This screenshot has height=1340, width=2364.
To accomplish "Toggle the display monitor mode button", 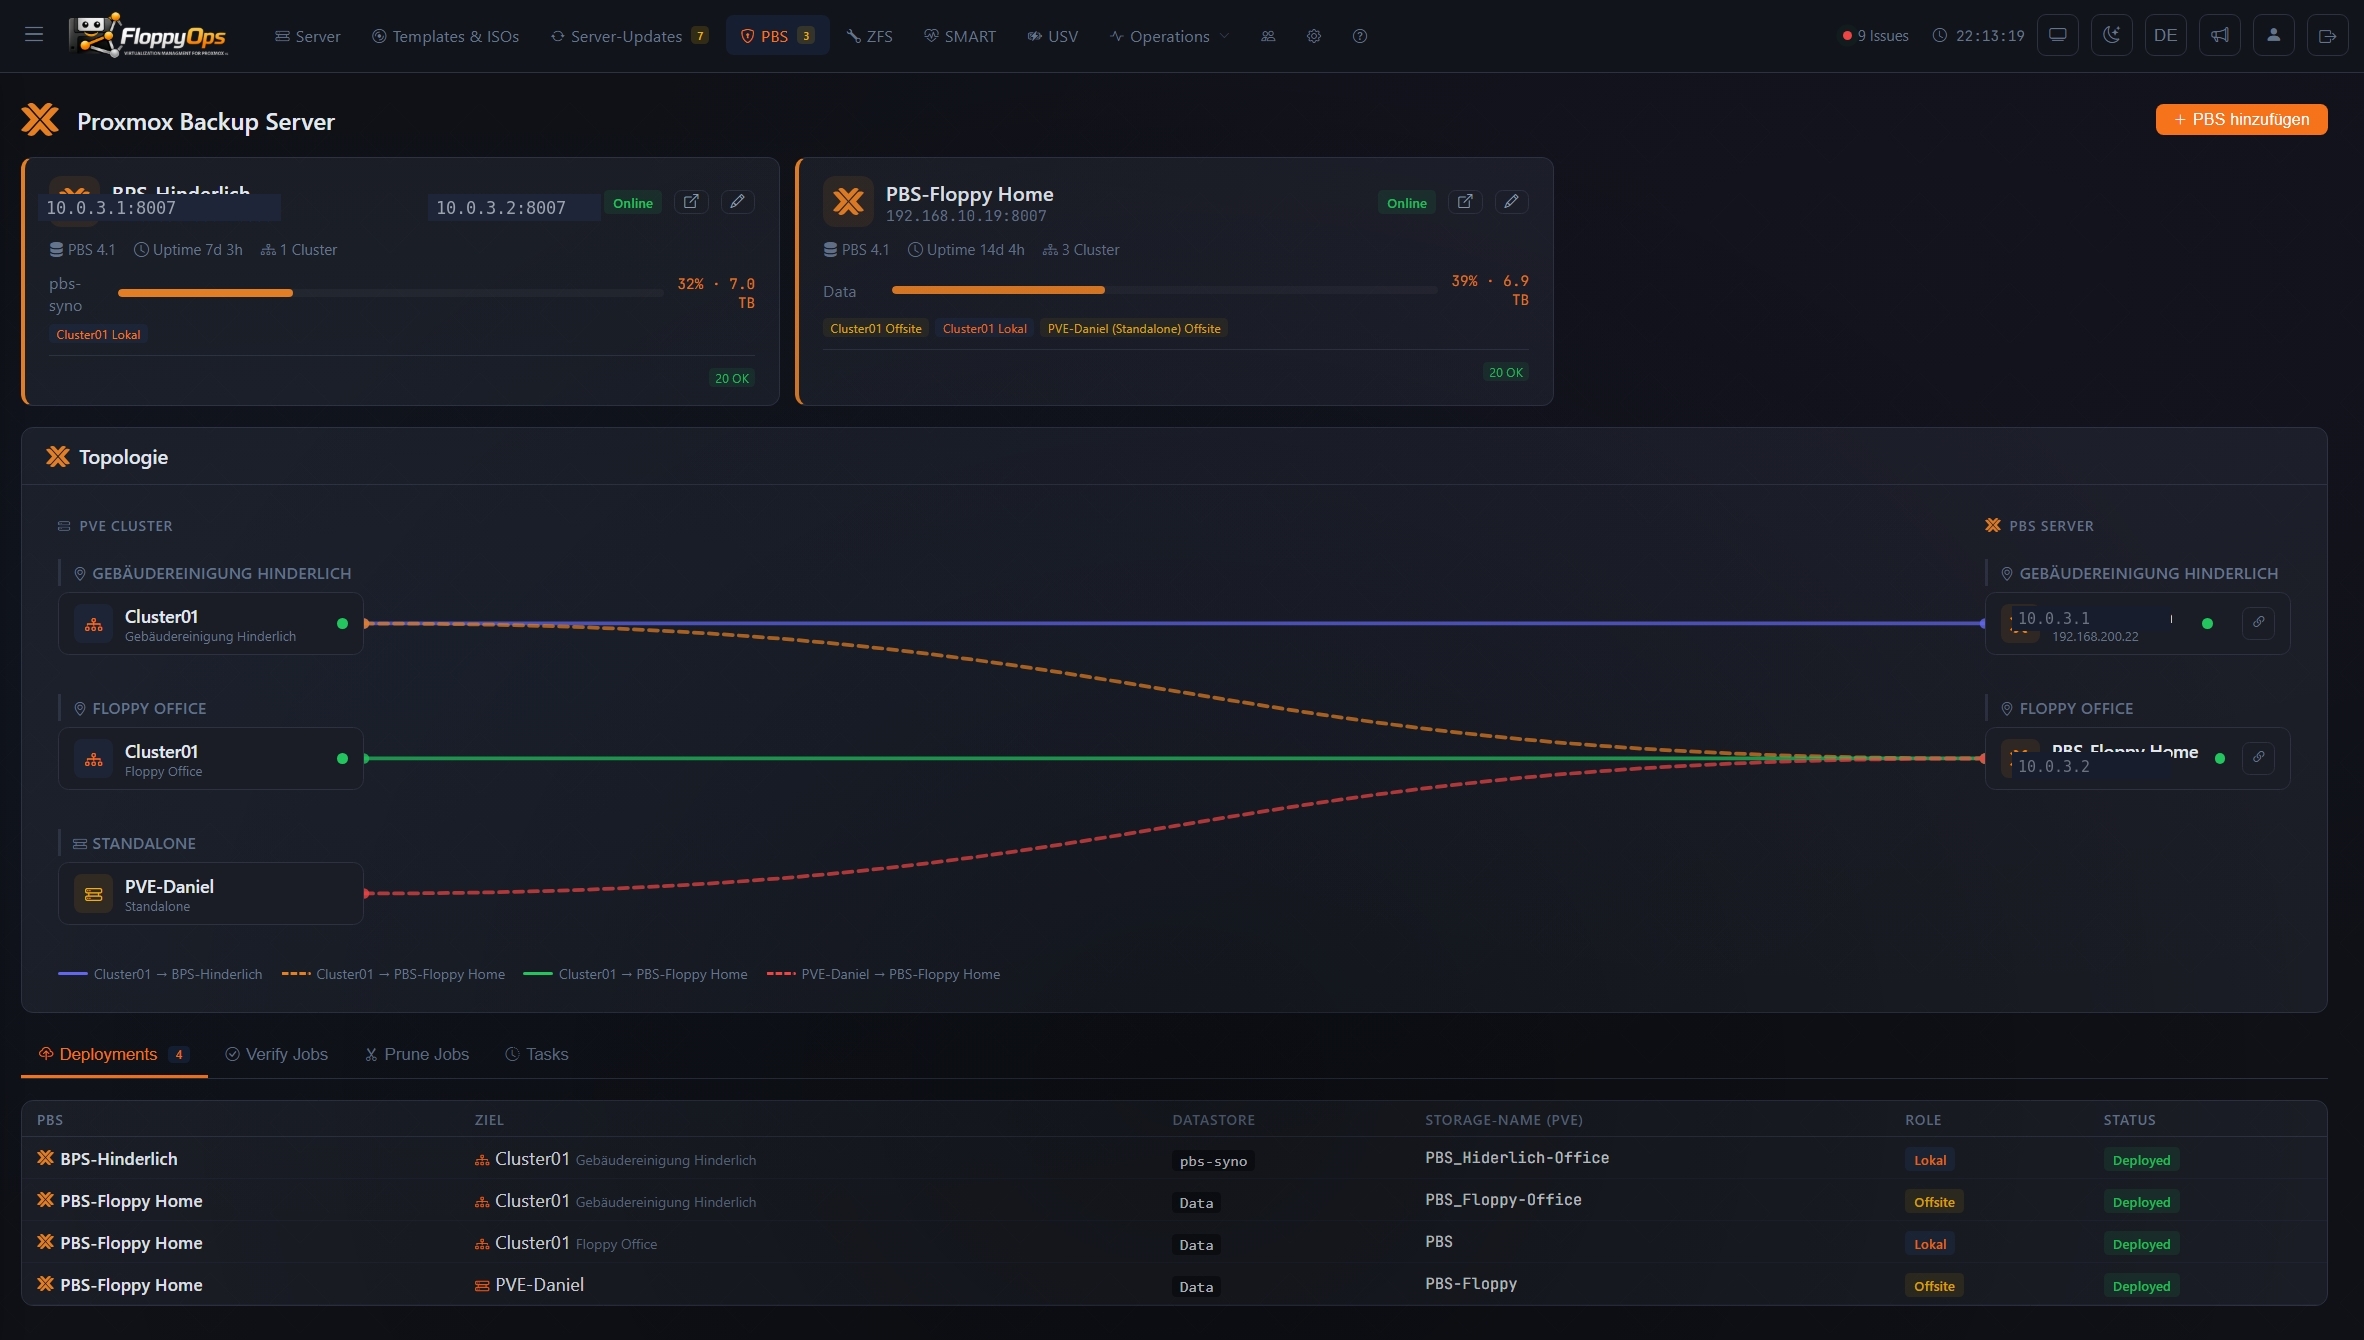I will pyautogui.click(x=2057, y=35).
